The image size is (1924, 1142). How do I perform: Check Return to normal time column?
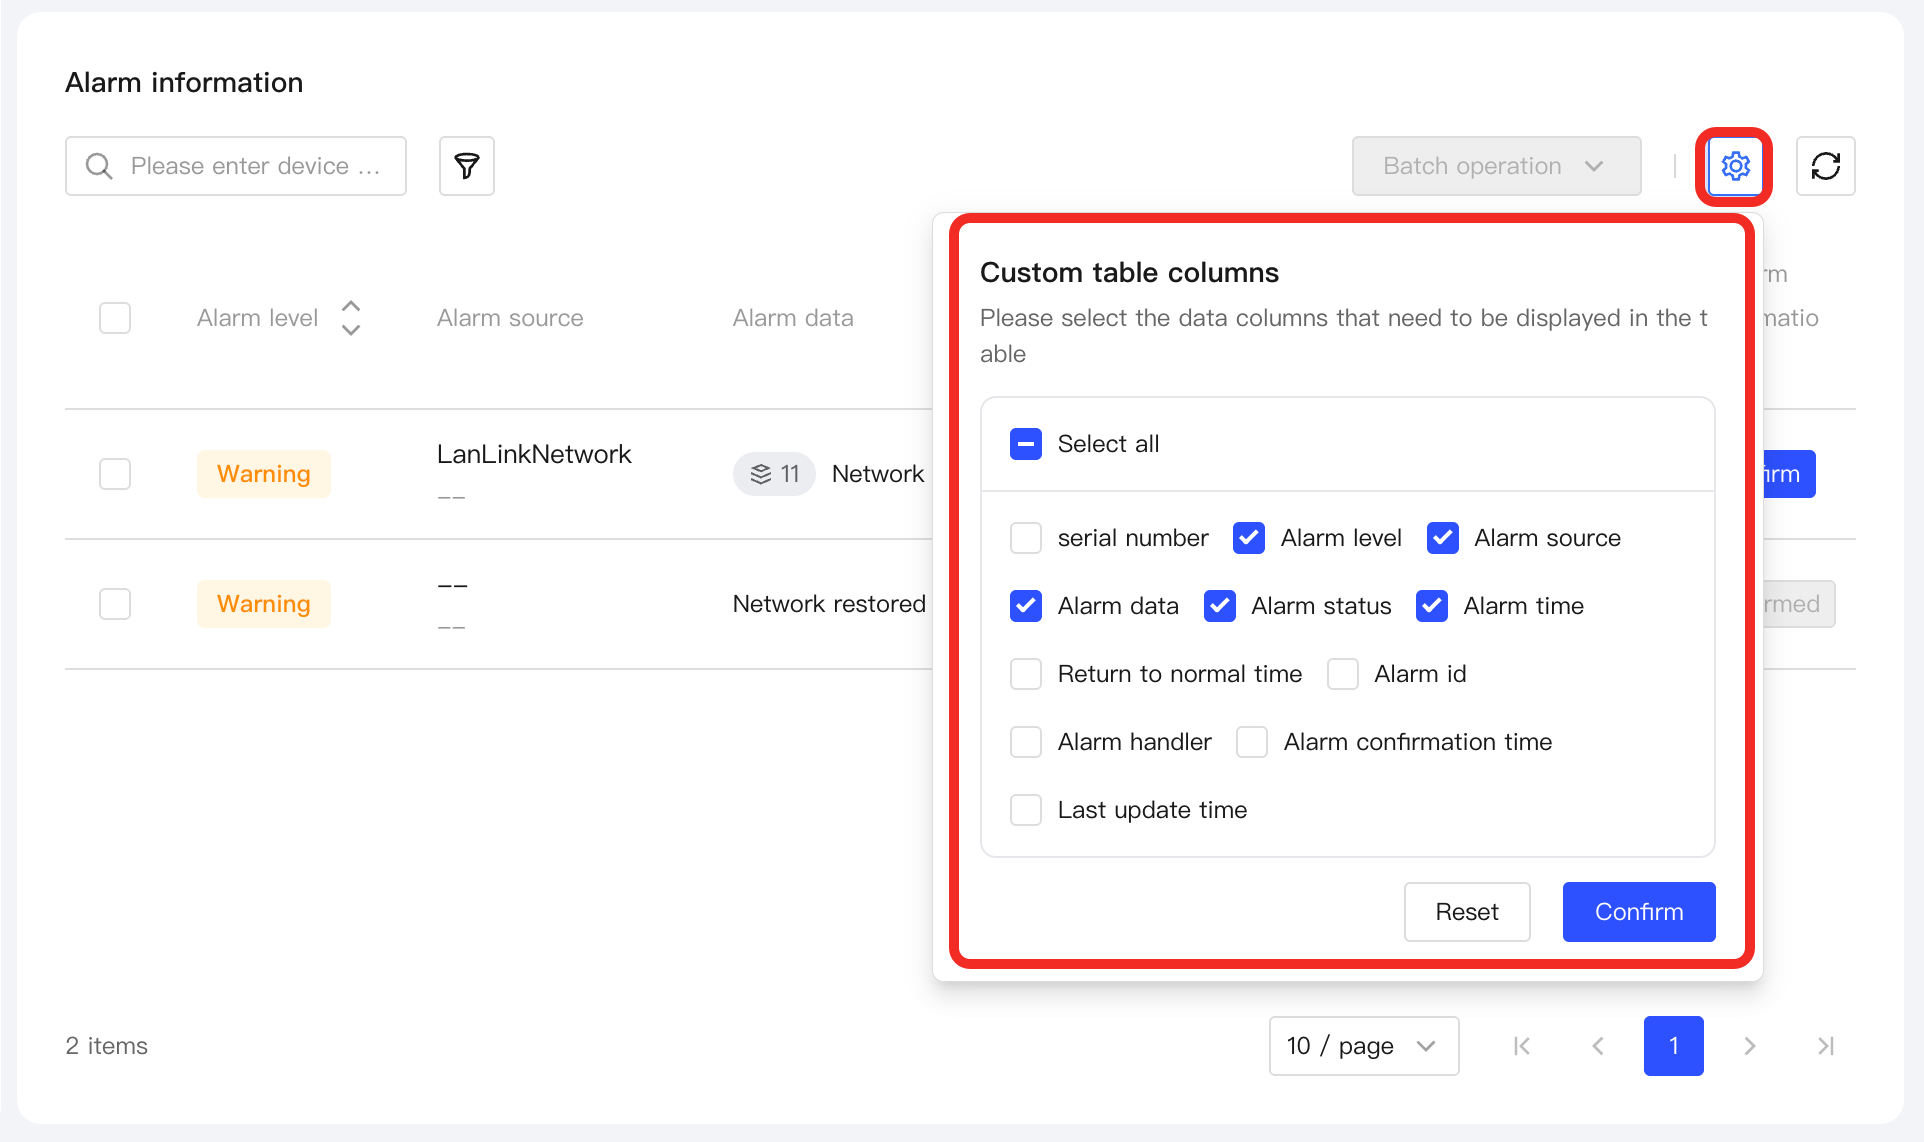pyautogui.click(x=1026, y=674)
